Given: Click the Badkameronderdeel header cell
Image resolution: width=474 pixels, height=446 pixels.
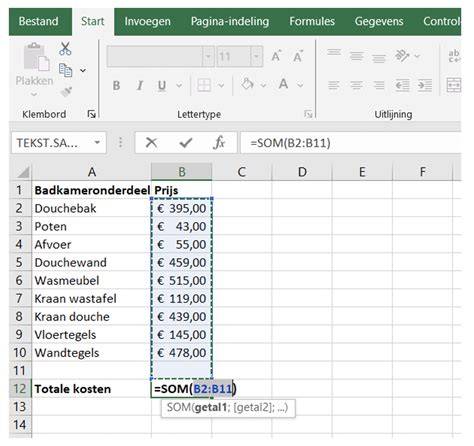Looking at the screenshot, I should pos(92,190).
